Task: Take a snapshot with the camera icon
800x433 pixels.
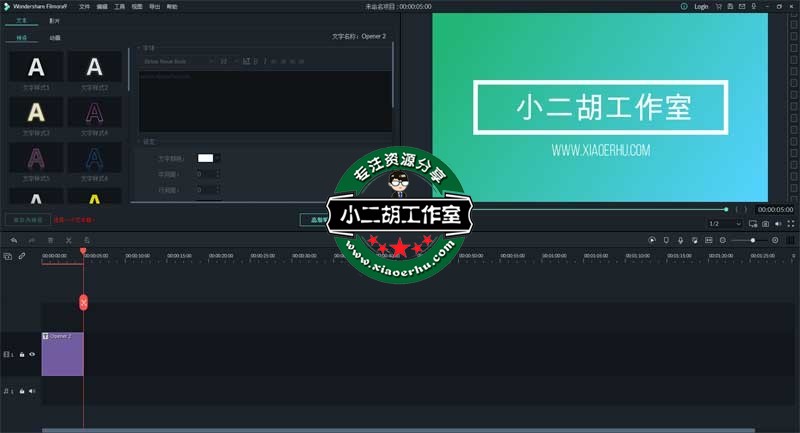Action: [767, 223]
